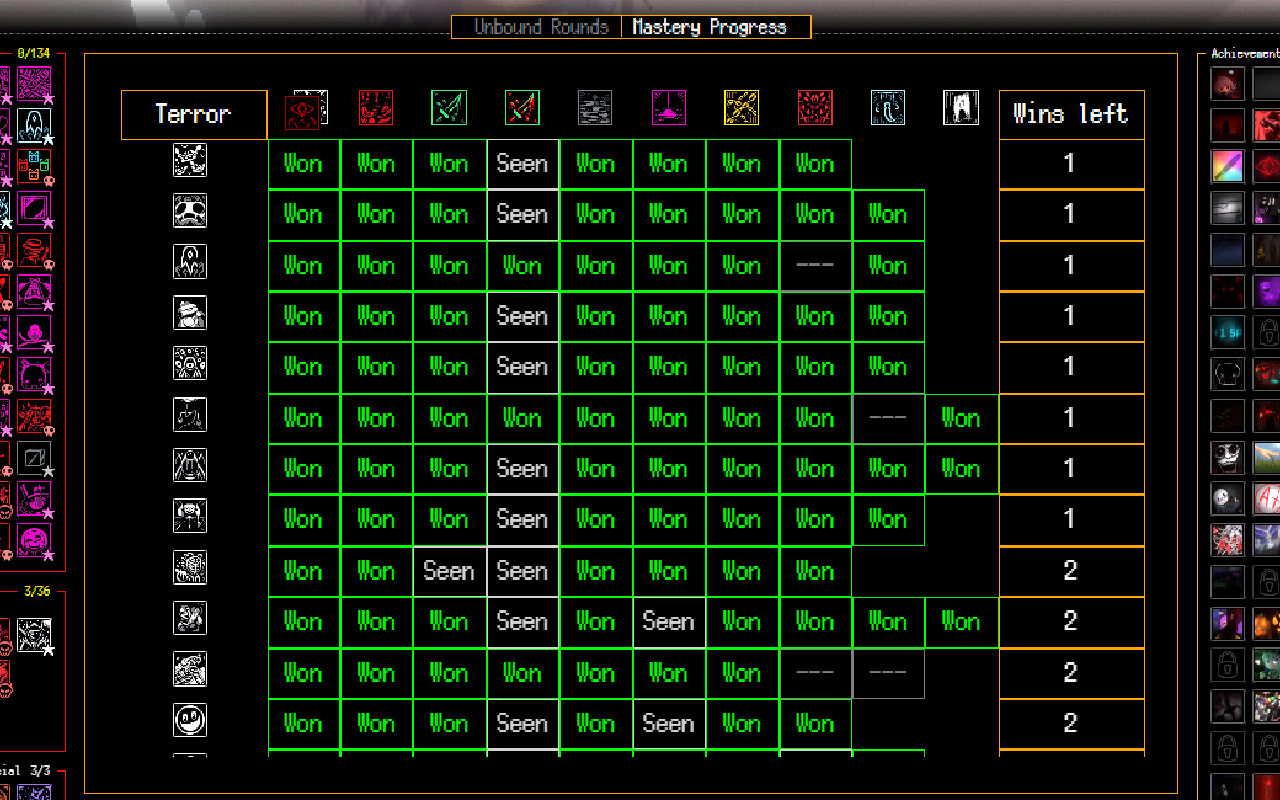Open the '+1 SP' achievement icon

(1228, 332)
